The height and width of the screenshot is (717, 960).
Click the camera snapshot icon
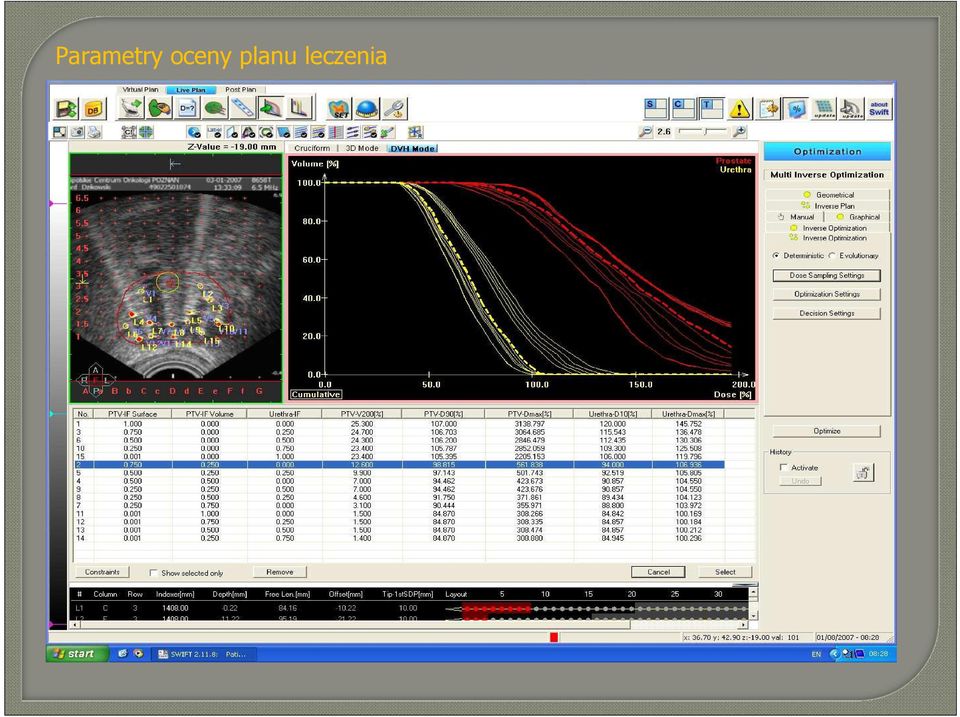[77, 132]
